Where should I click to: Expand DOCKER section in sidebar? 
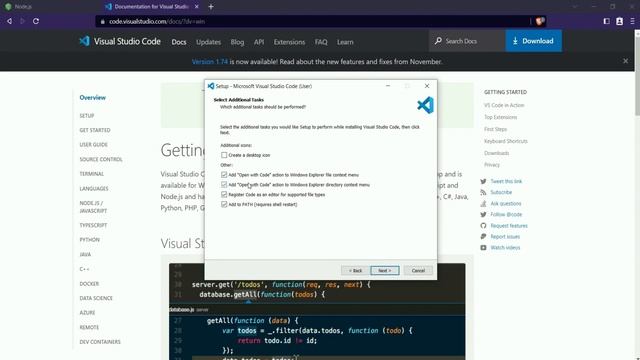click(x=89, y=284)
